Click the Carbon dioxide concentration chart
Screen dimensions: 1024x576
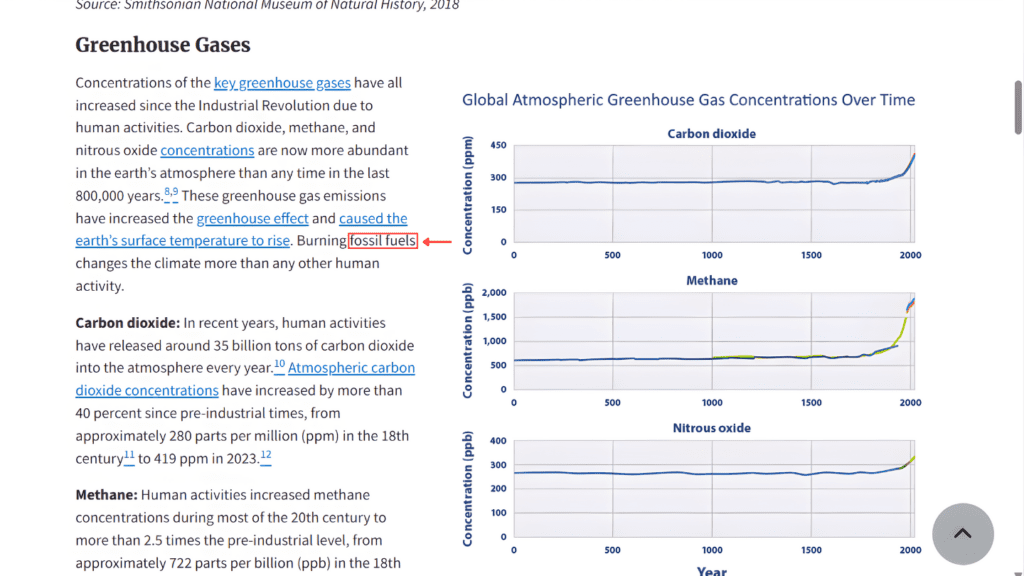(x=712, y=194)
